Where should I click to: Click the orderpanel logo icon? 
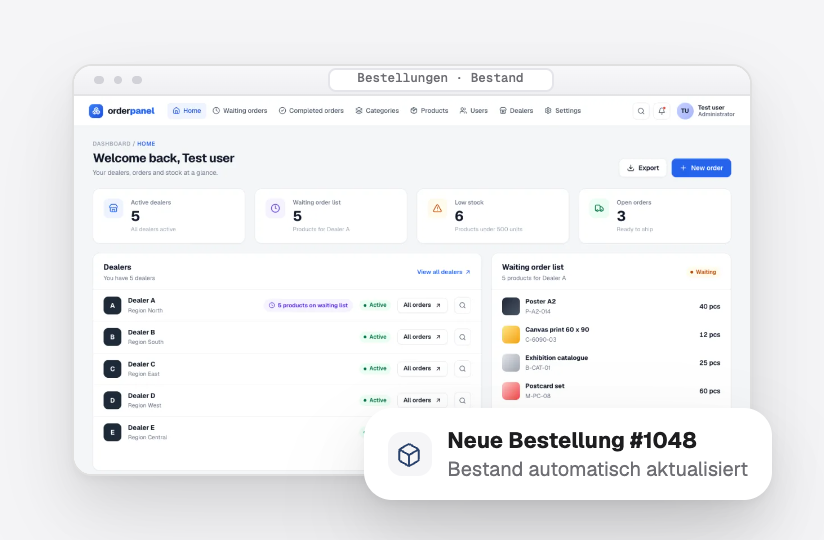96,111
